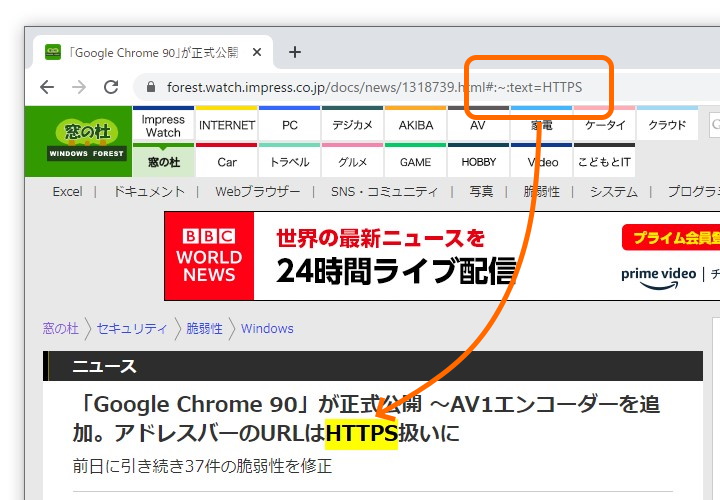Viewport: 720px width, 500px height.
Task: Open the Car nav tab
Action: (227, 162)
